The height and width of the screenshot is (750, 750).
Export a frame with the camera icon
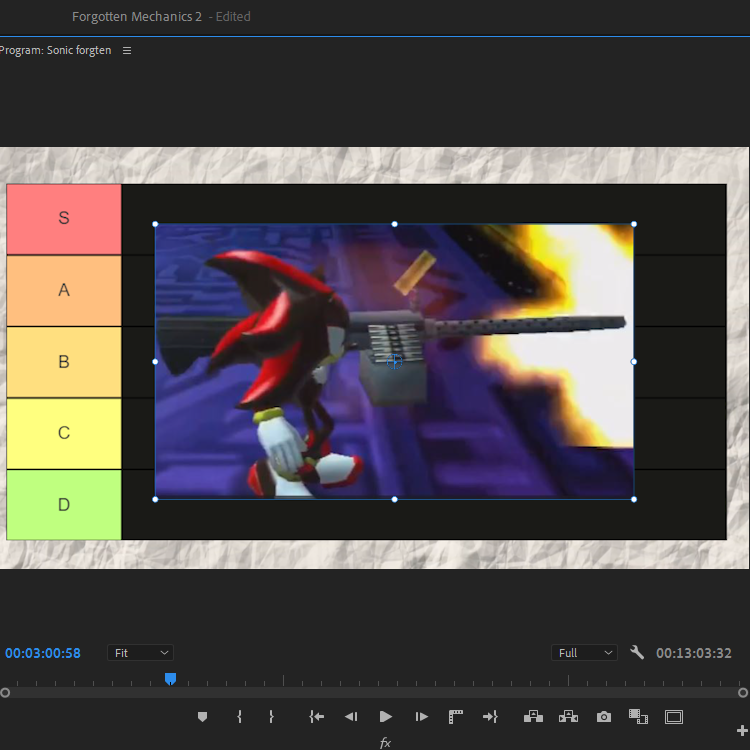[604, 717]
